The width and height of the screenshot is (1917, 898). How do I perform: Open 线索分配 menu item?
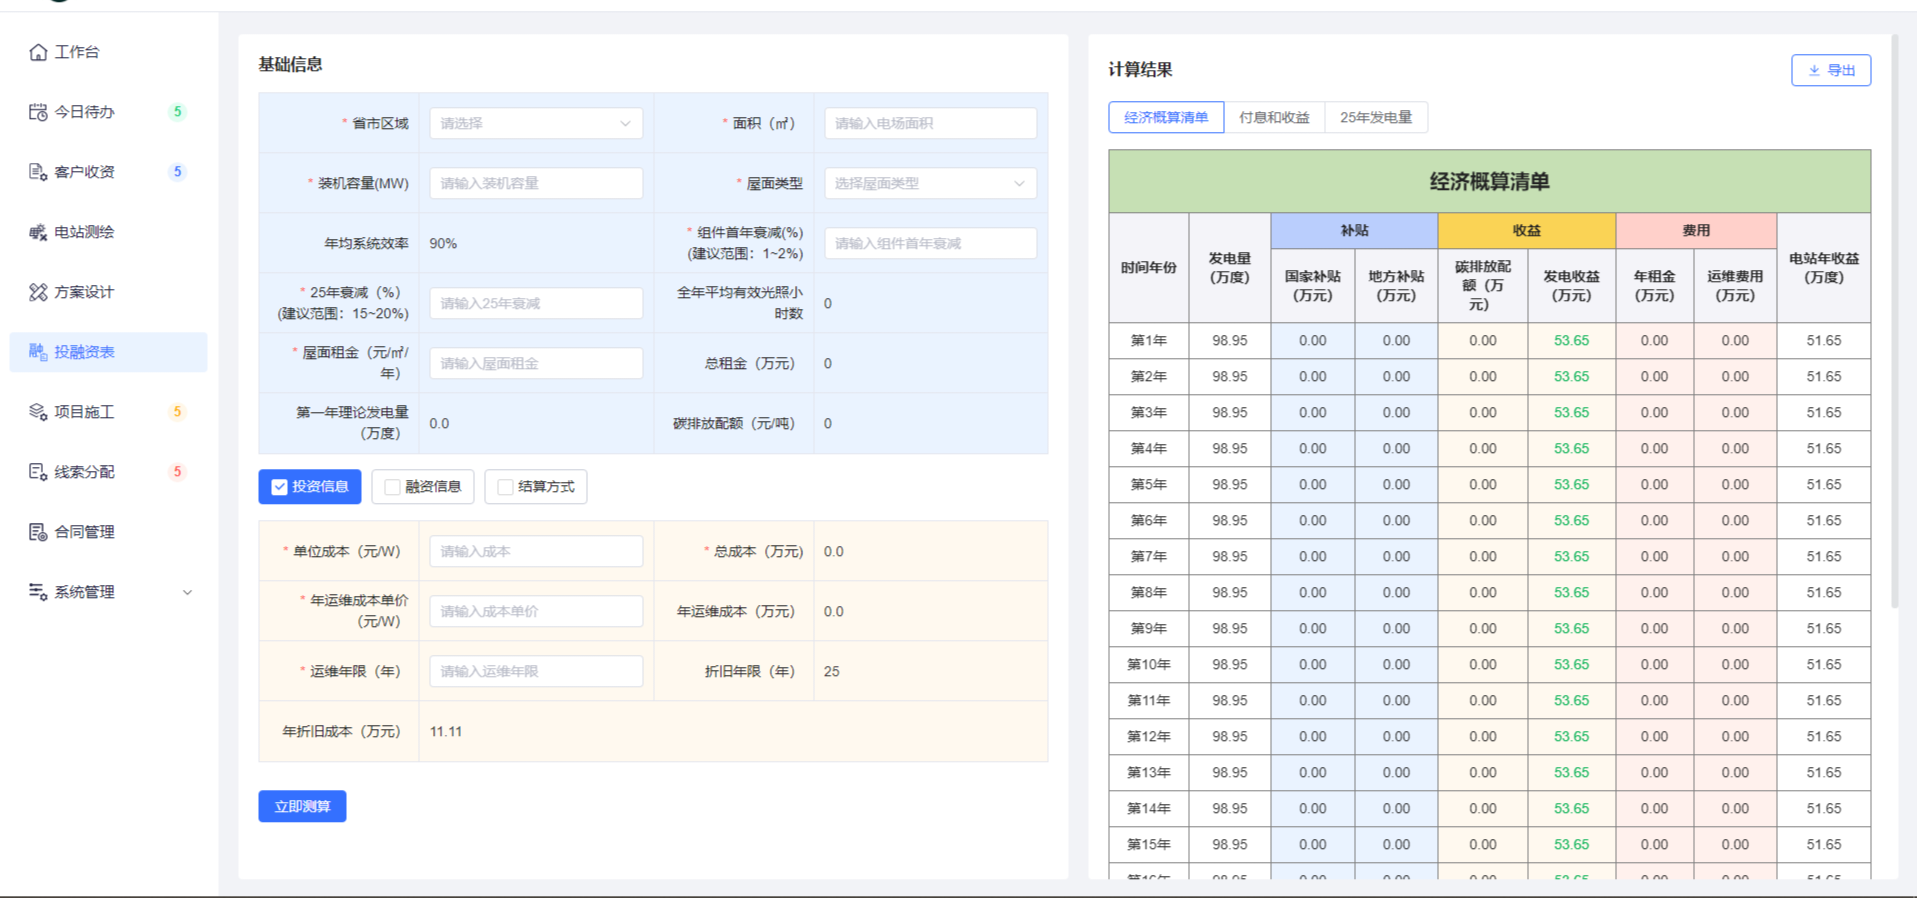tap(108, 472)
